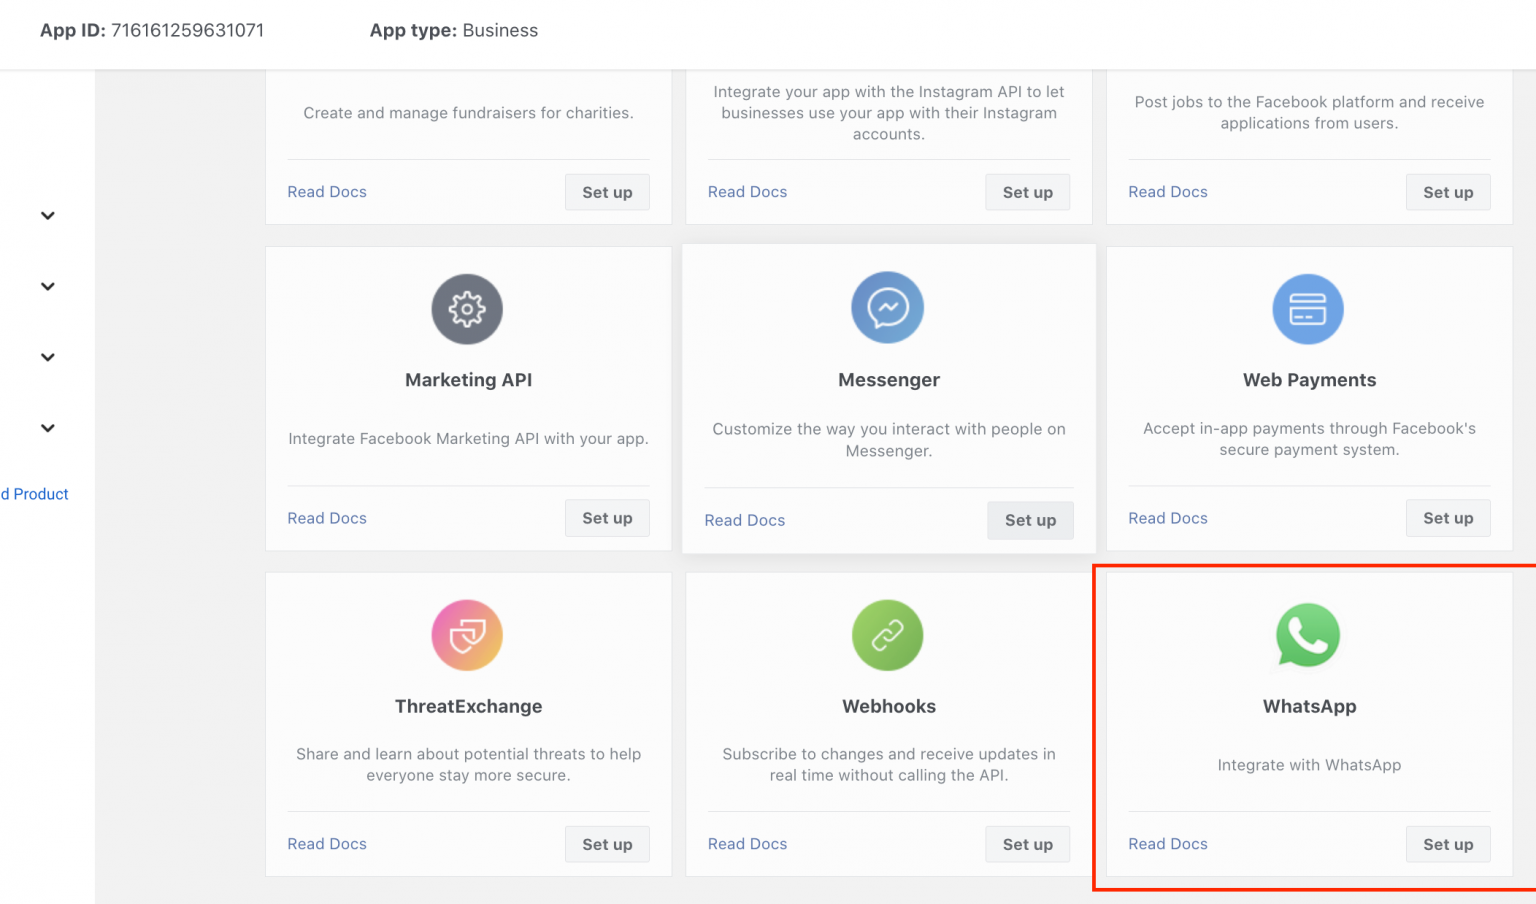Click the WhatsApp phone icon
This screenshot has height=904, width=1536.
coord(1309,635)
